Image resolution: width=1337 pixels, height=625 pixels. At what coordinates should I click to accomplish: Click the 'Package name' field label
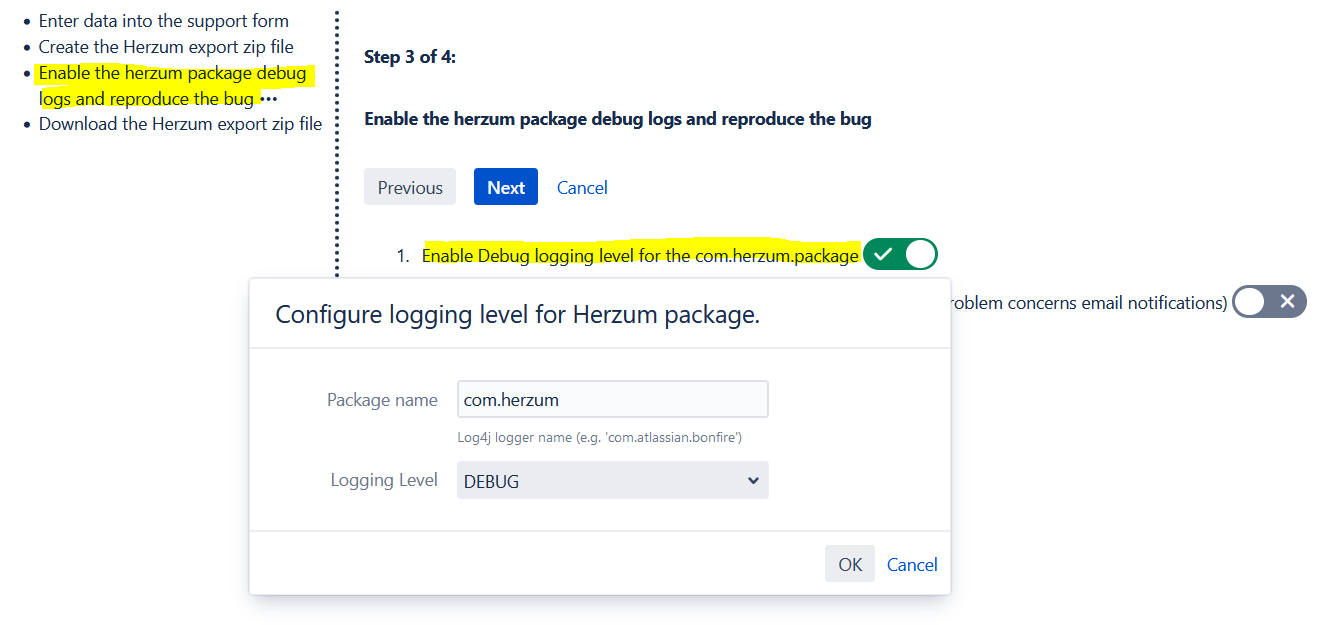(382, 399)
